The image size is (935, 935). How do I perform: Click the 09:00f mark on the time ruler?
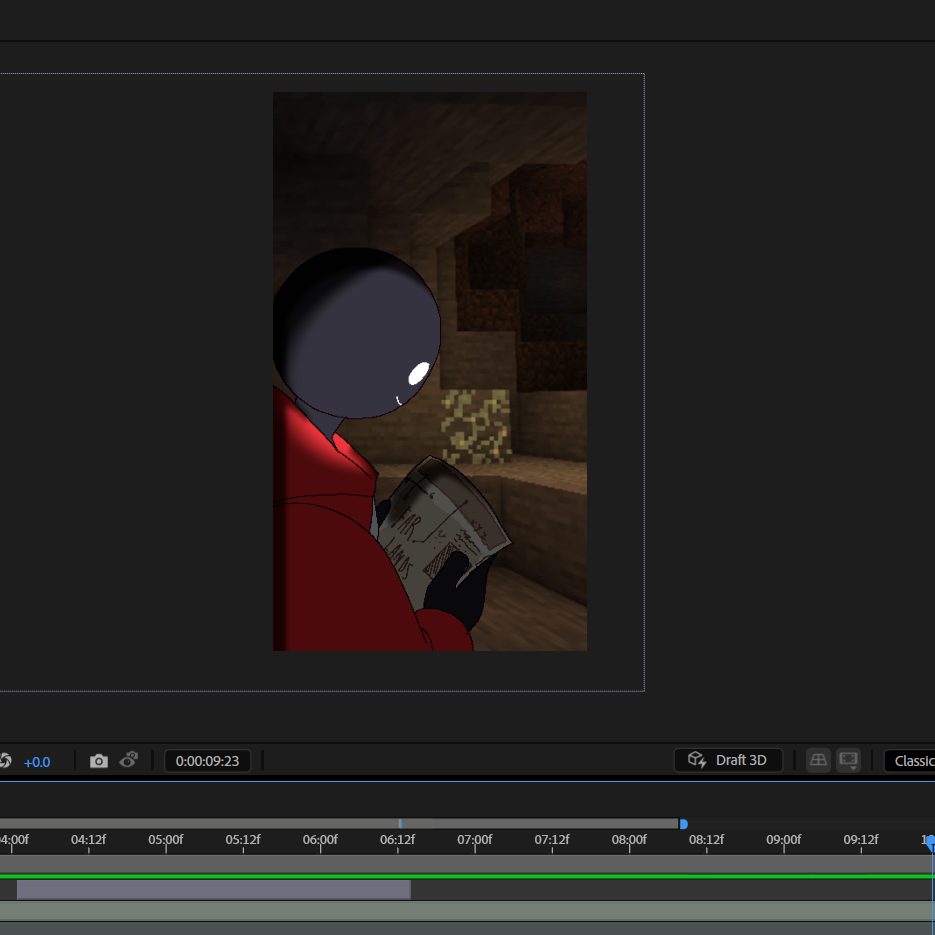784,840
